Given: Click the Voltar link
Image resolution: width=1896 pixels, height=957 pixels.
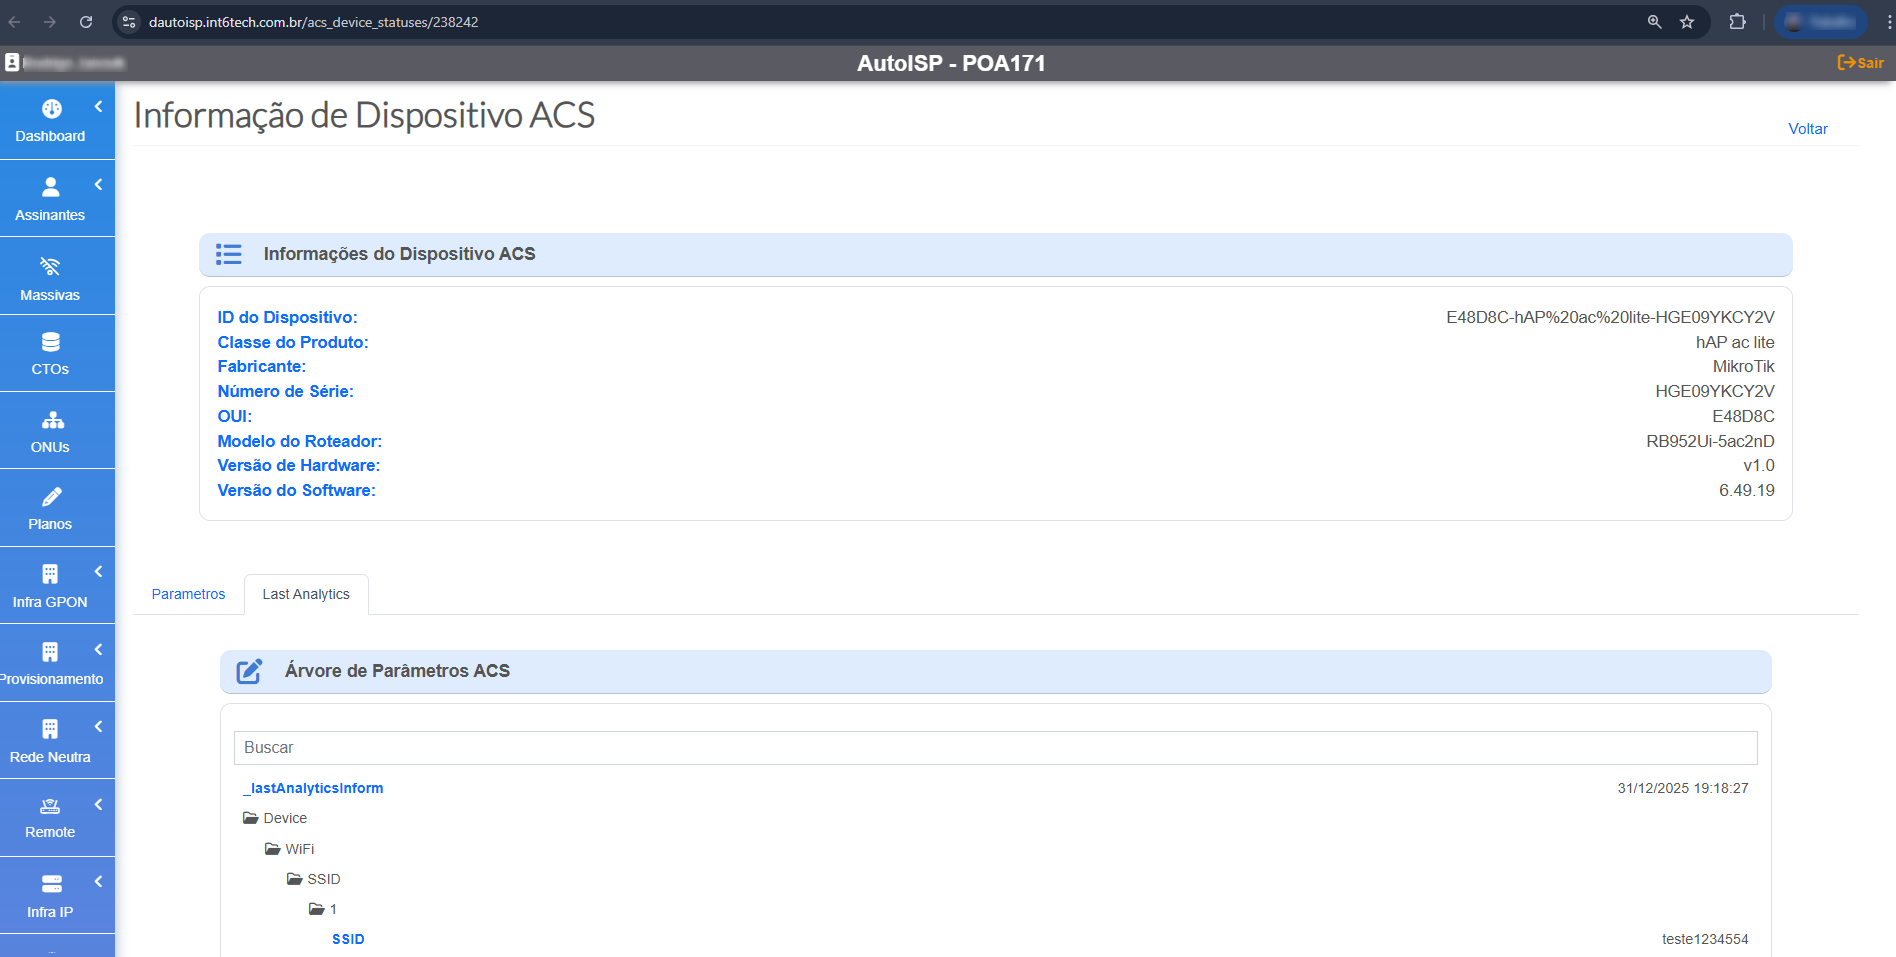Looking at the screenshot, I should tap(1807, 129).
